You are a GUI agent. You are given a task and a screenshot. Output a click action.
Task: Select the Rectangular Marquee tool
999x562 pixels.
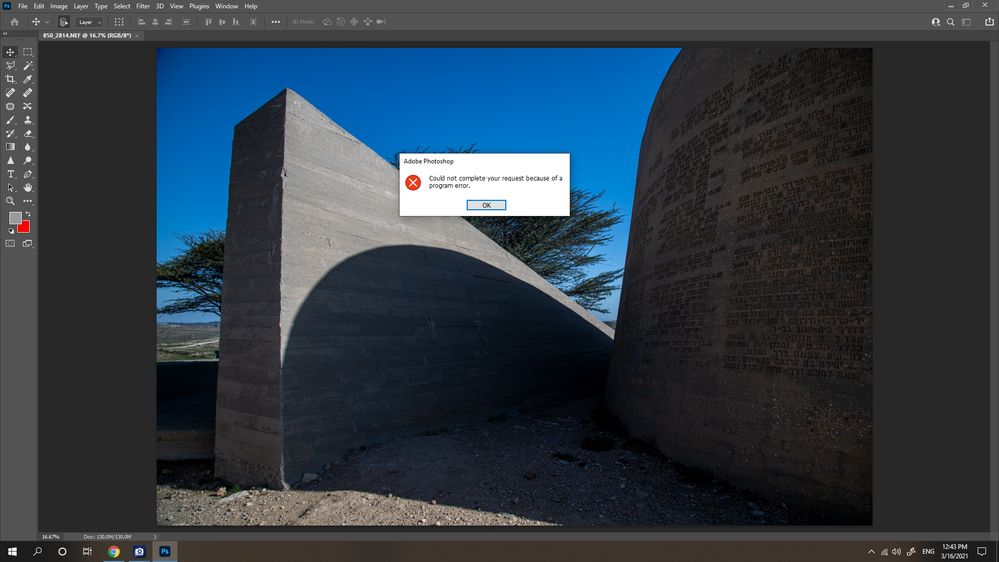[x=27, y=52]
